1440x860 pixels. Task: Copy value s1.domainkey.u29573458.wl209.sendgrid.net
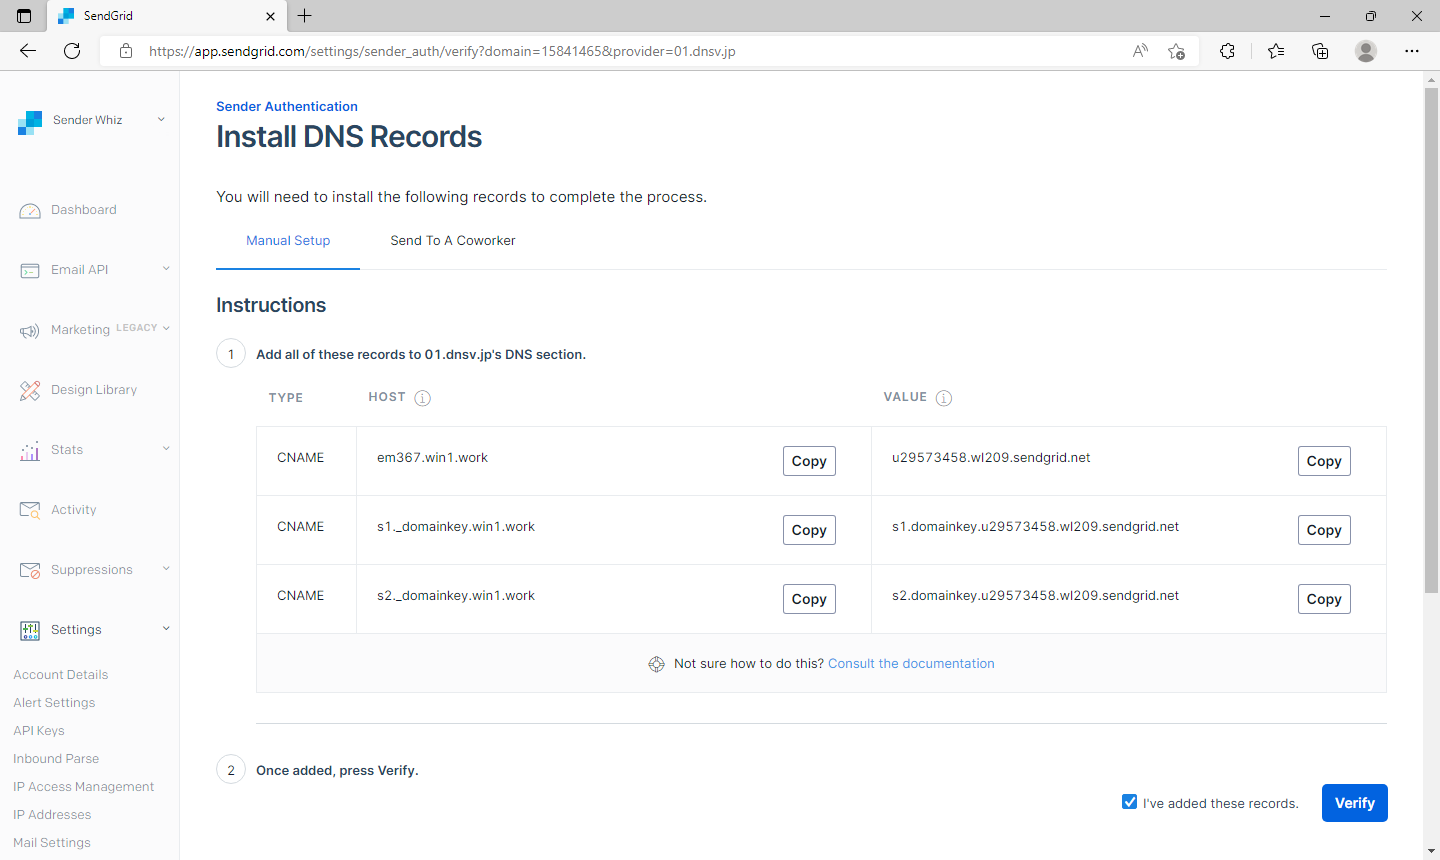(x=1324, y=530)
